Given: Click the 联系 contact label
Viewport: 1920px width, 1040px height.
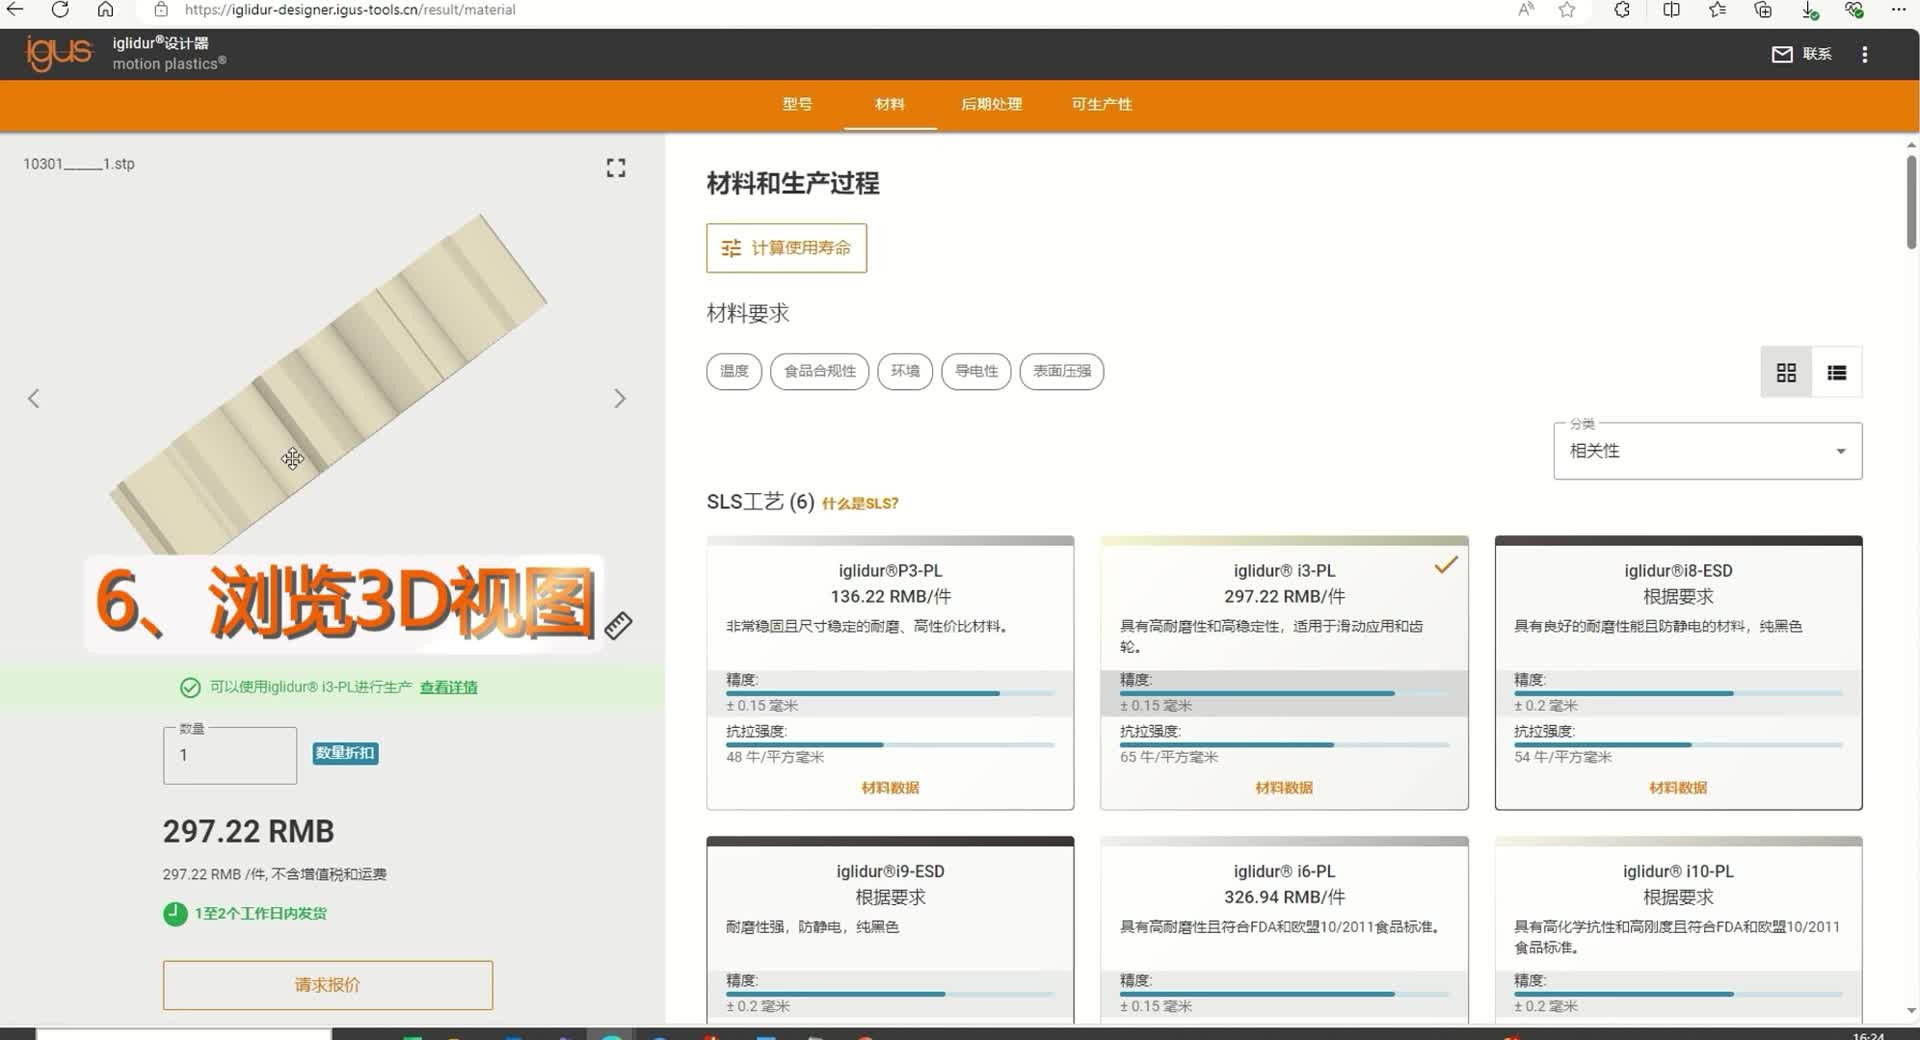Looking at the screenshot, I should click(1817, 54).
